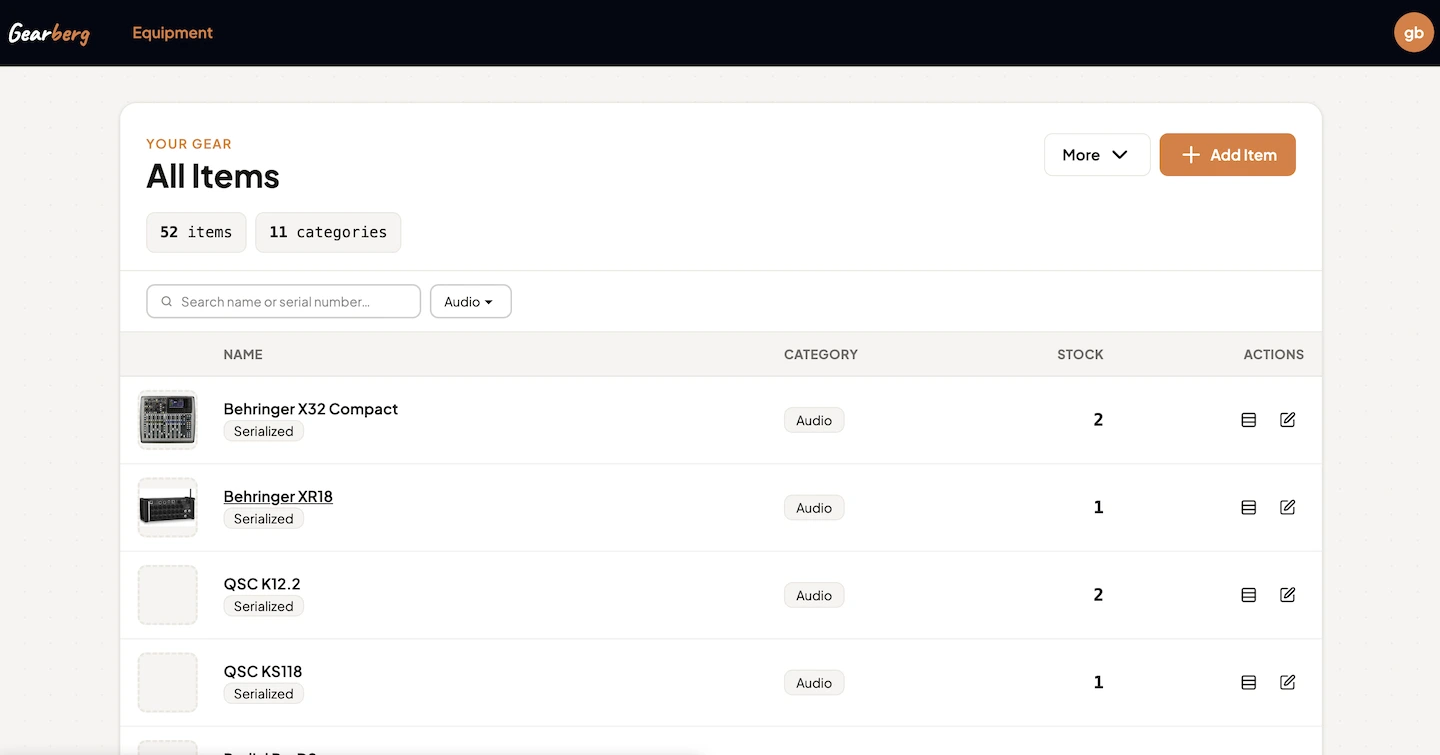Click stock value 2 for QSC K12.2
1440x755 pixels.
[x=1098, y=595]
